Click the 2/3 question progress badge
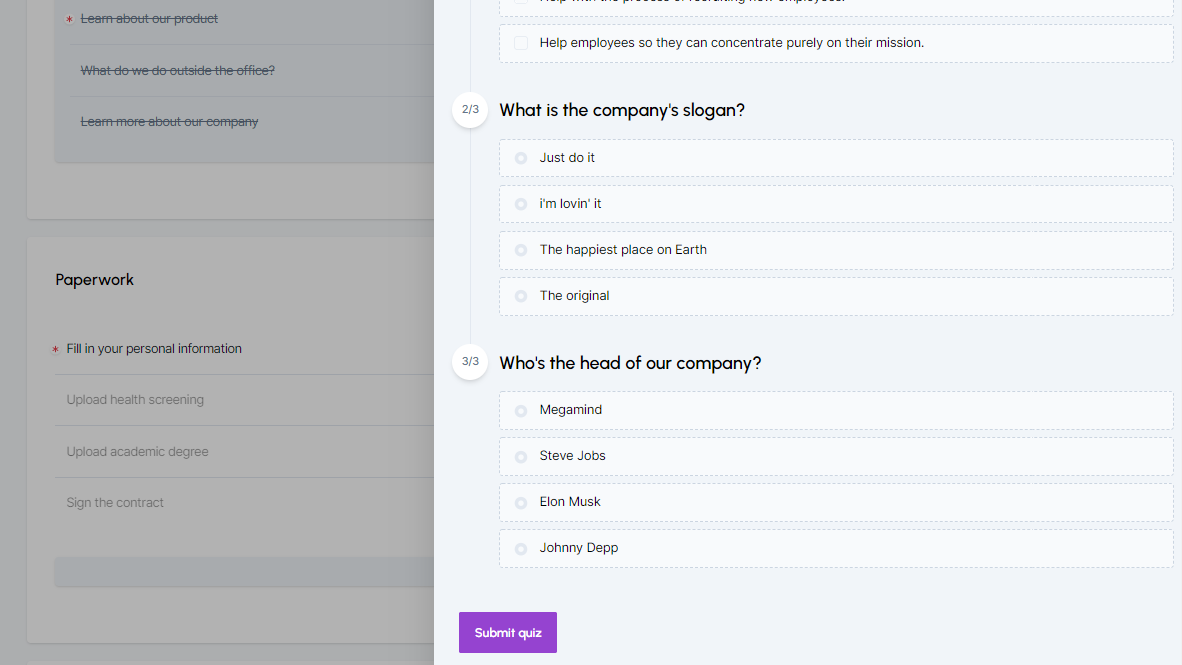 (x=470, y=110)
